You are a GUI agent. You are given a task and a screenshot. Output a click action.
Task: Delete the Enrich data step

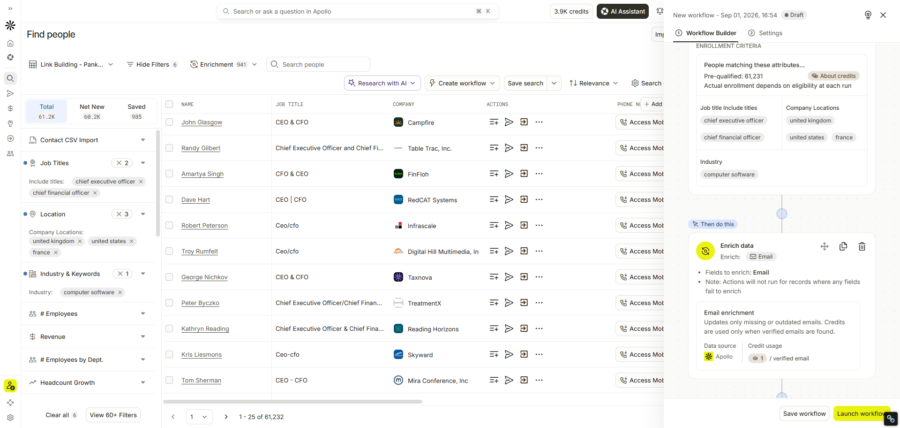point(862,246)
